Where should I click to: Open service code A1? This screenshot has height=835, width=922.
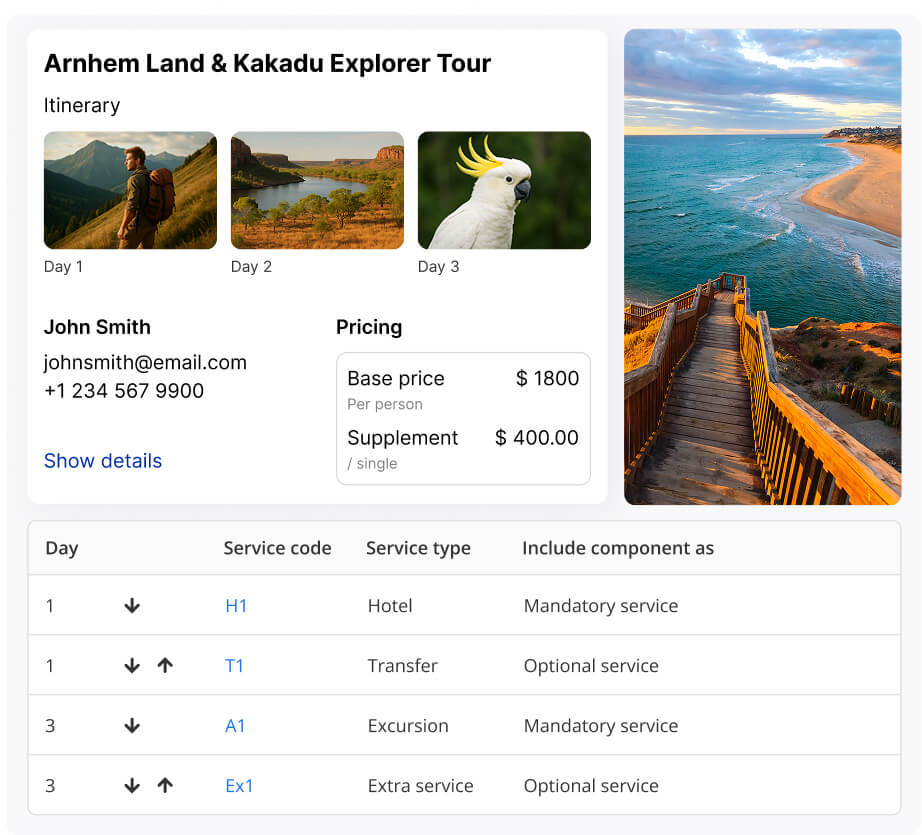(235, 726)
